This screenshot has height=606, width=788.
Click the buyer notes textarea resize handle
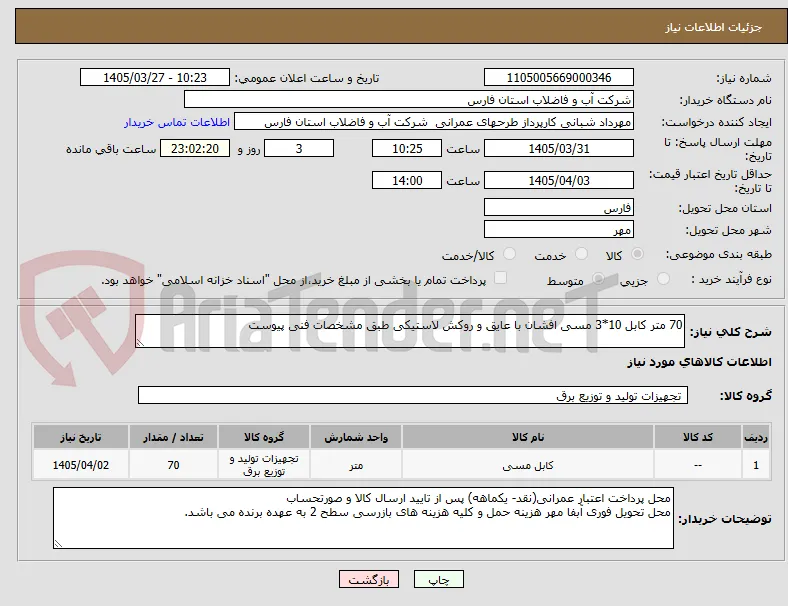58,543
